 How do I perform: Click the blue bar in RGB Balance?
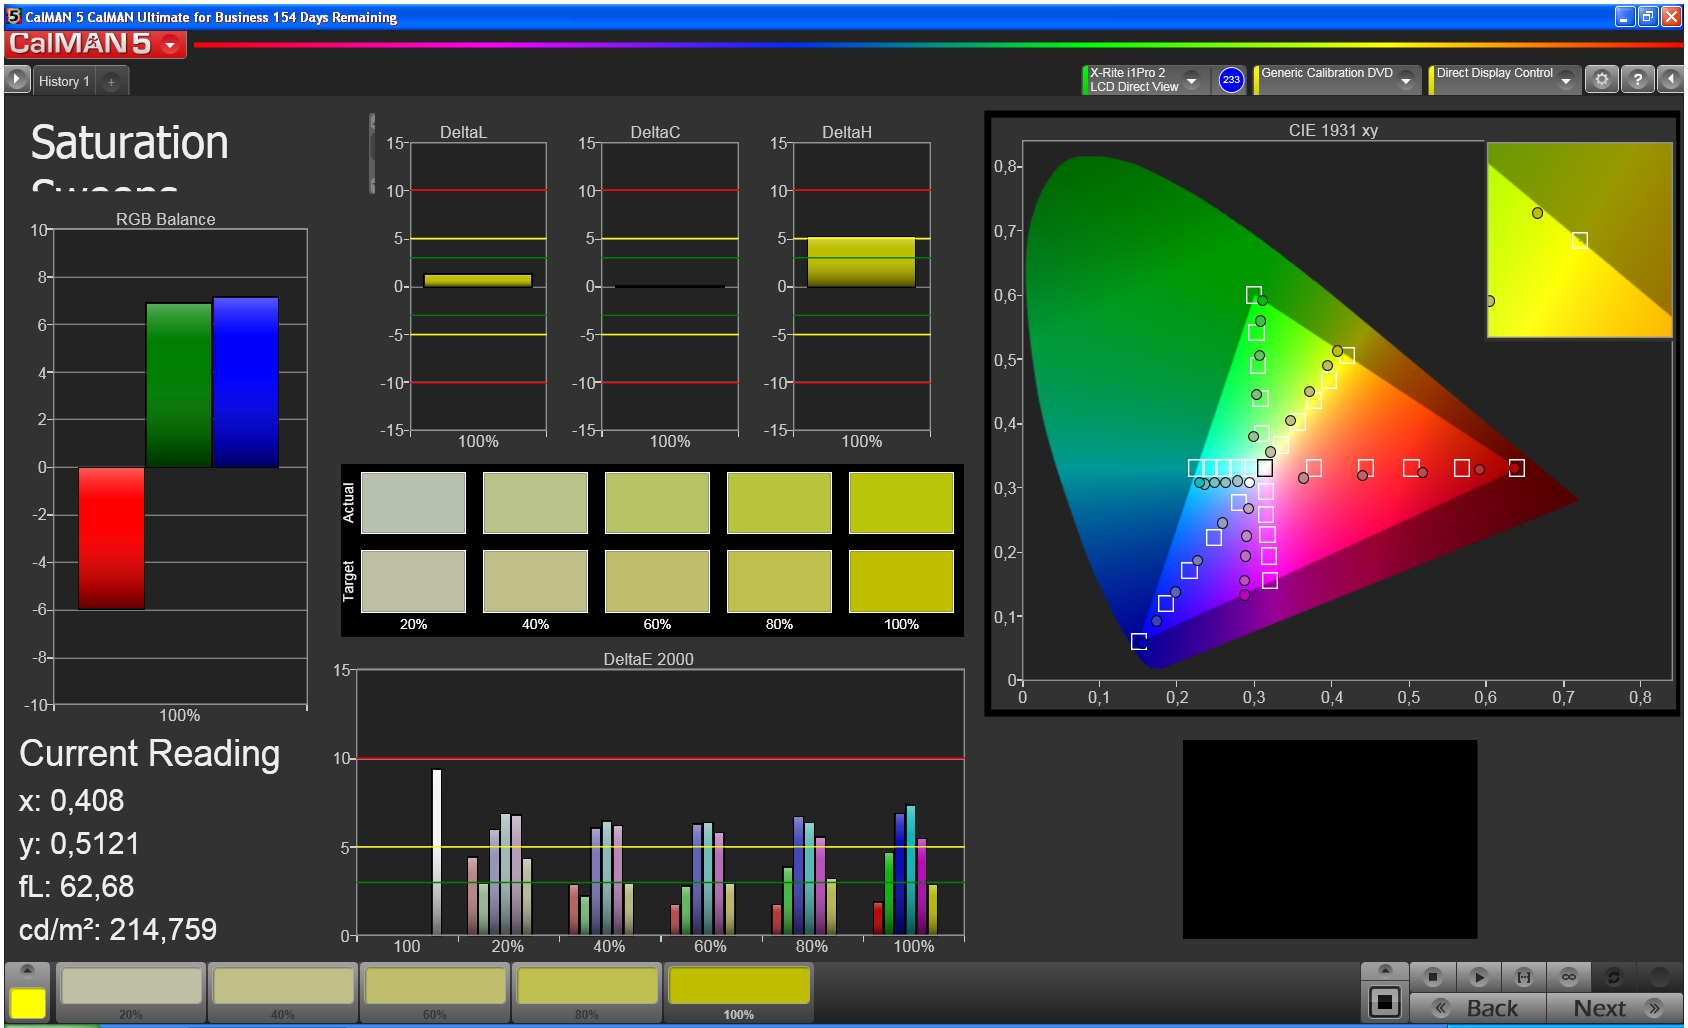[x=245, y=382]
